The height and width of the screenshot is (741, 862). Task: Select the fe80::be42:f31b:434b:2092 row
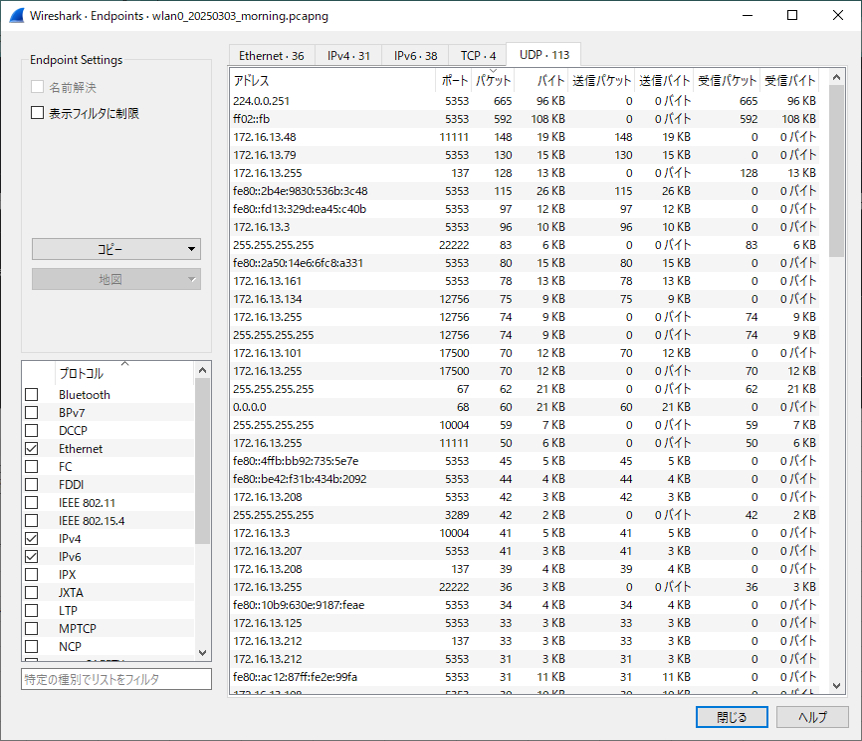pos(524,479)
